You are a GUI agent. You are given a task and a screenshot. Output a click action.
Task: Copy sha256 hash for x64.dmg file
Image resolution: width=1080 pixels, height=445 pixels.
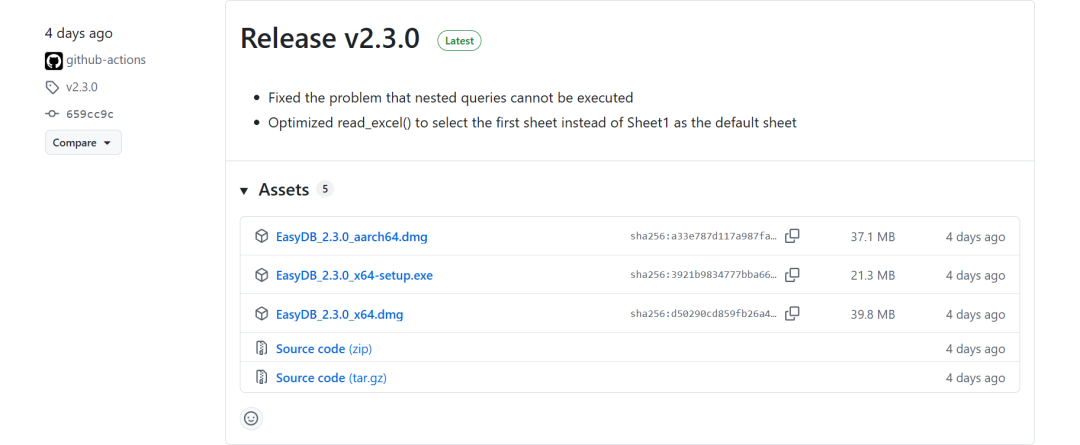[792, 314]
